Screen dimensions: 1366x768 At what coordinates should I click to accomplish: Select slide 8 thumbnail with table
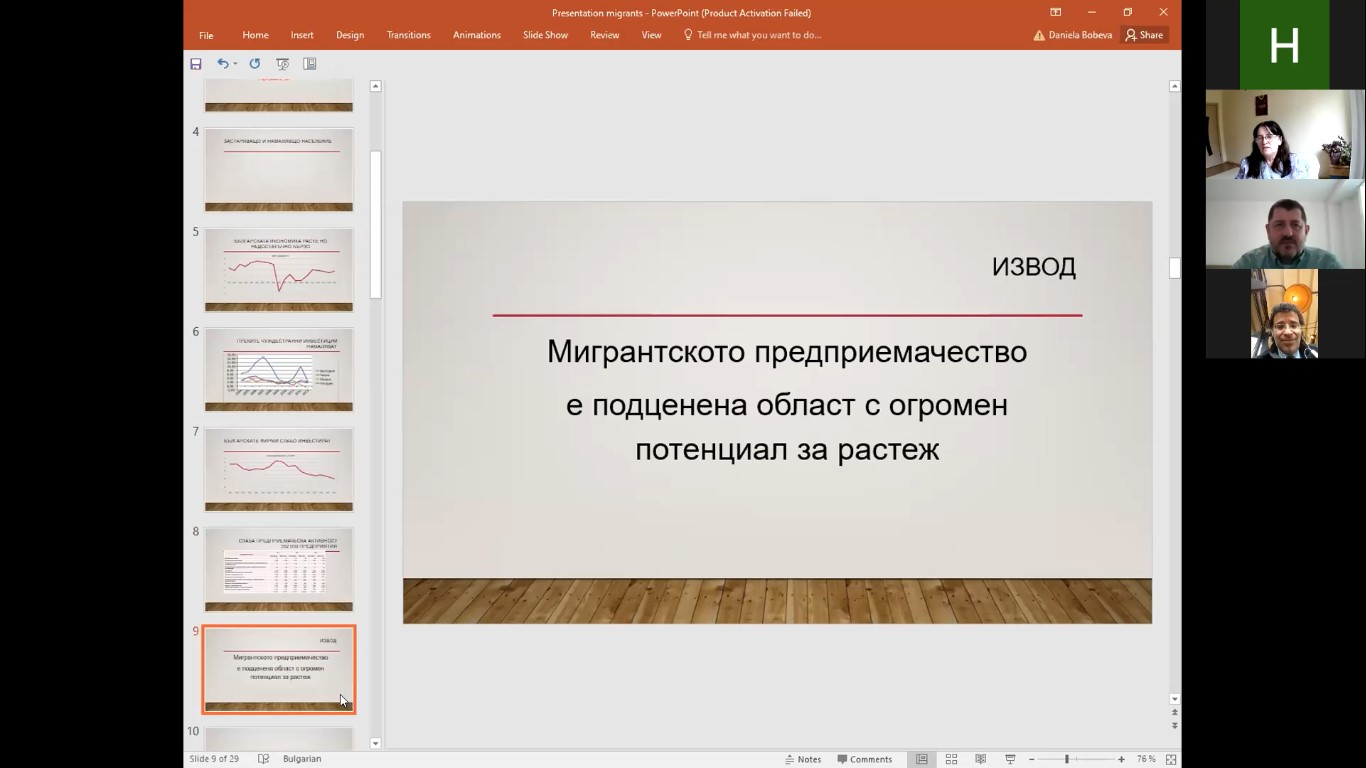(279, 570)
